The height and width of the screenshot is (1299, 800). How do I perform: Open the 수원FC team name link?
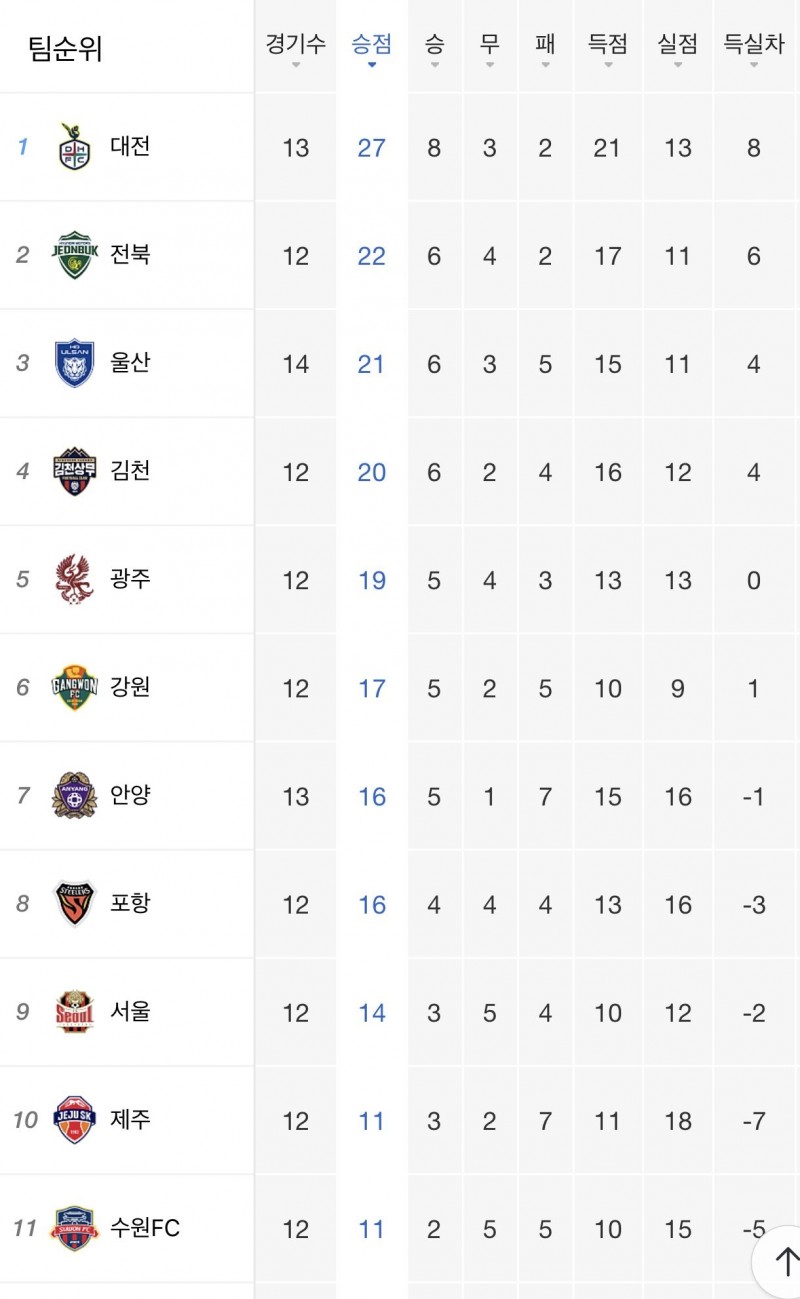pos(145,1227)
